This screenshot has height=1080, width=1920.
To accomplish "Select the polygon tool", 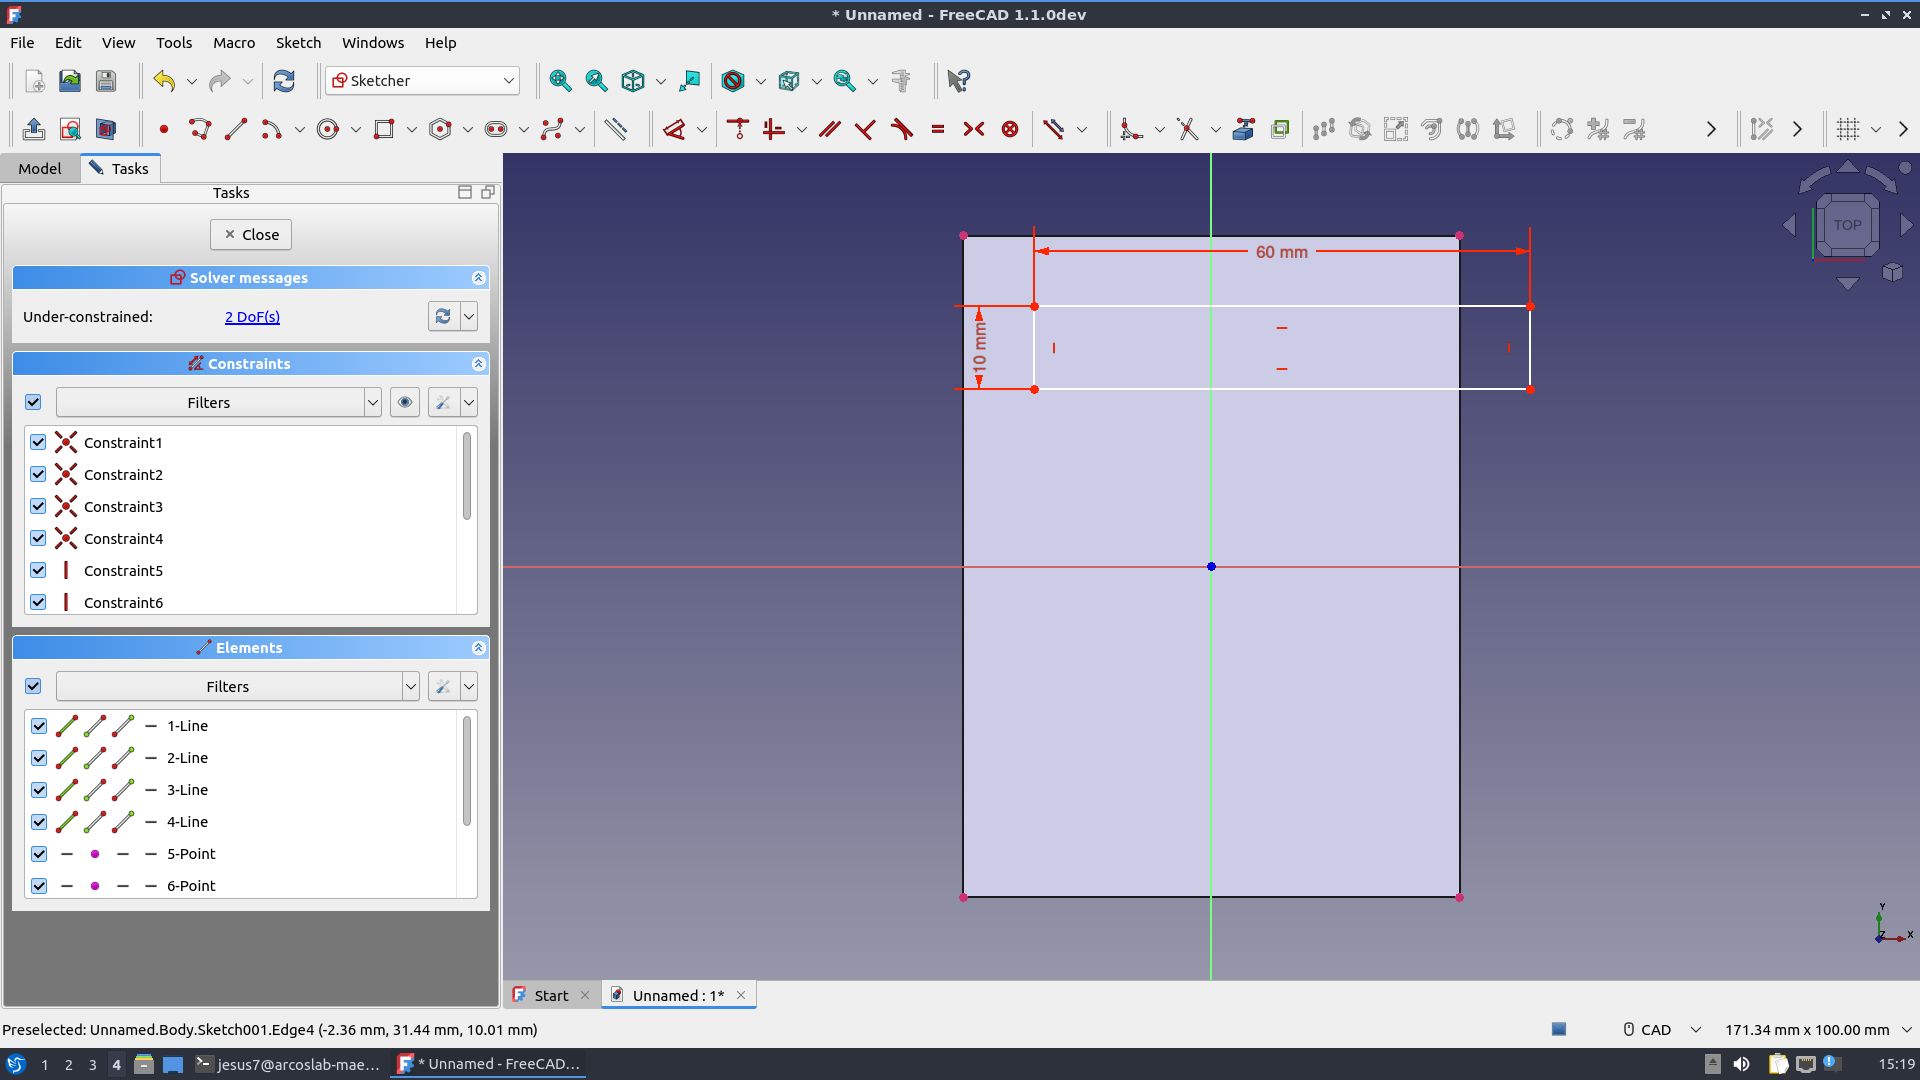I will [x=440, y=129].
